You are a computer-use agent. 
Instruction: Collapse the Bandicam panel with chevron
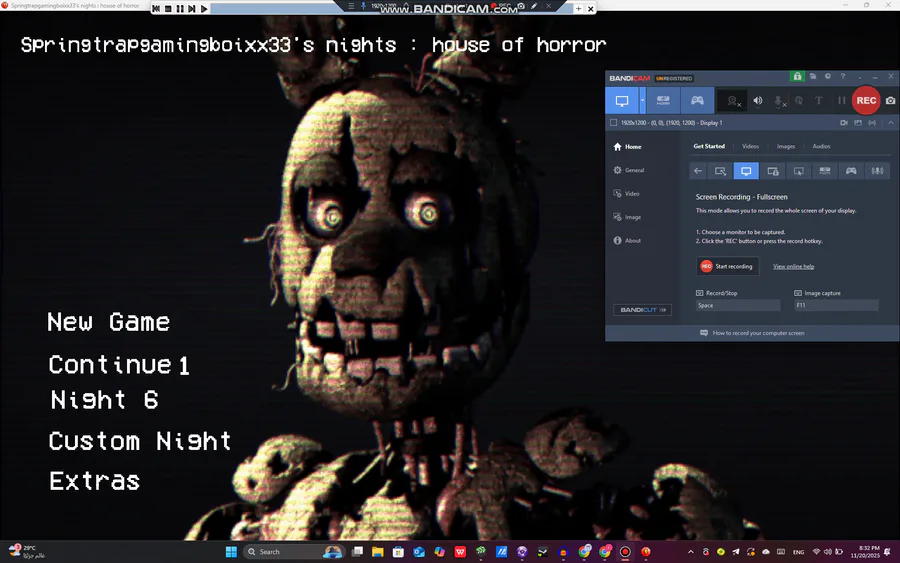coord(891,123)
